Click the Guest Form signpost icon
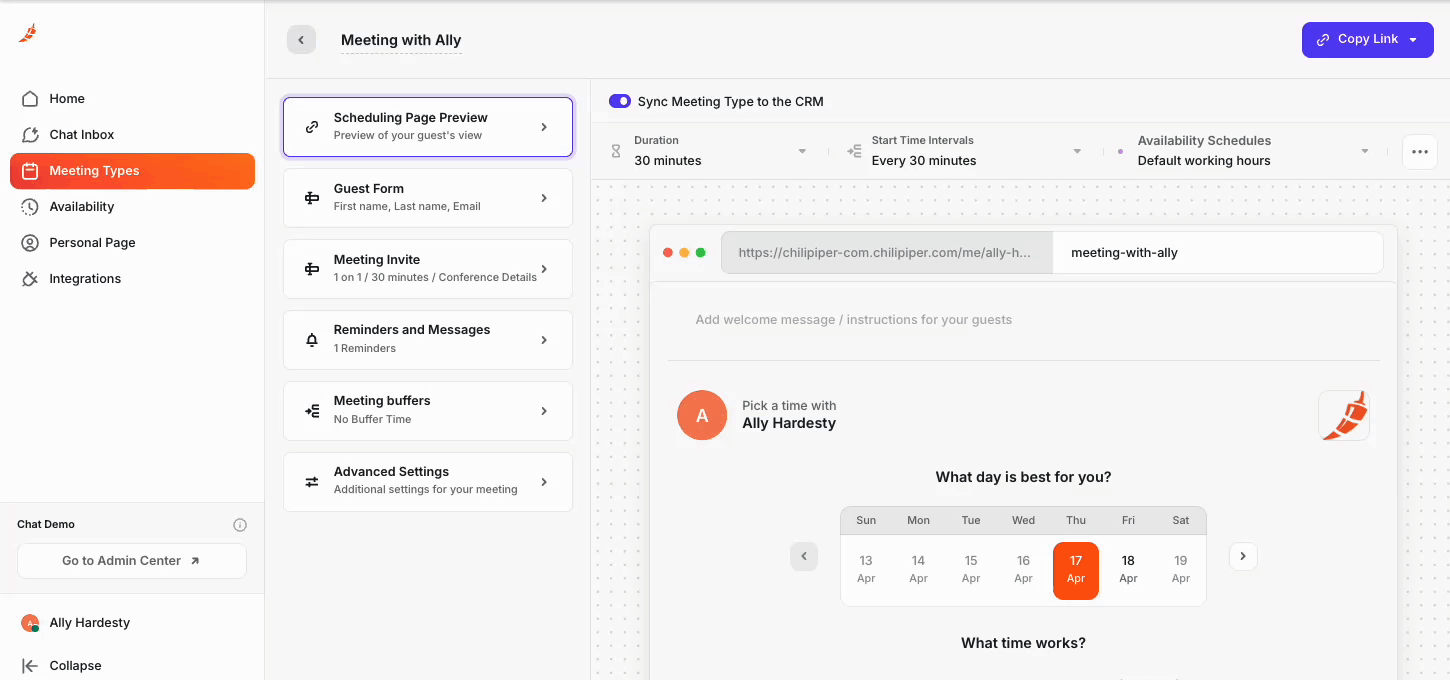This screenshot has height=680, width=1450. (312, 198)
